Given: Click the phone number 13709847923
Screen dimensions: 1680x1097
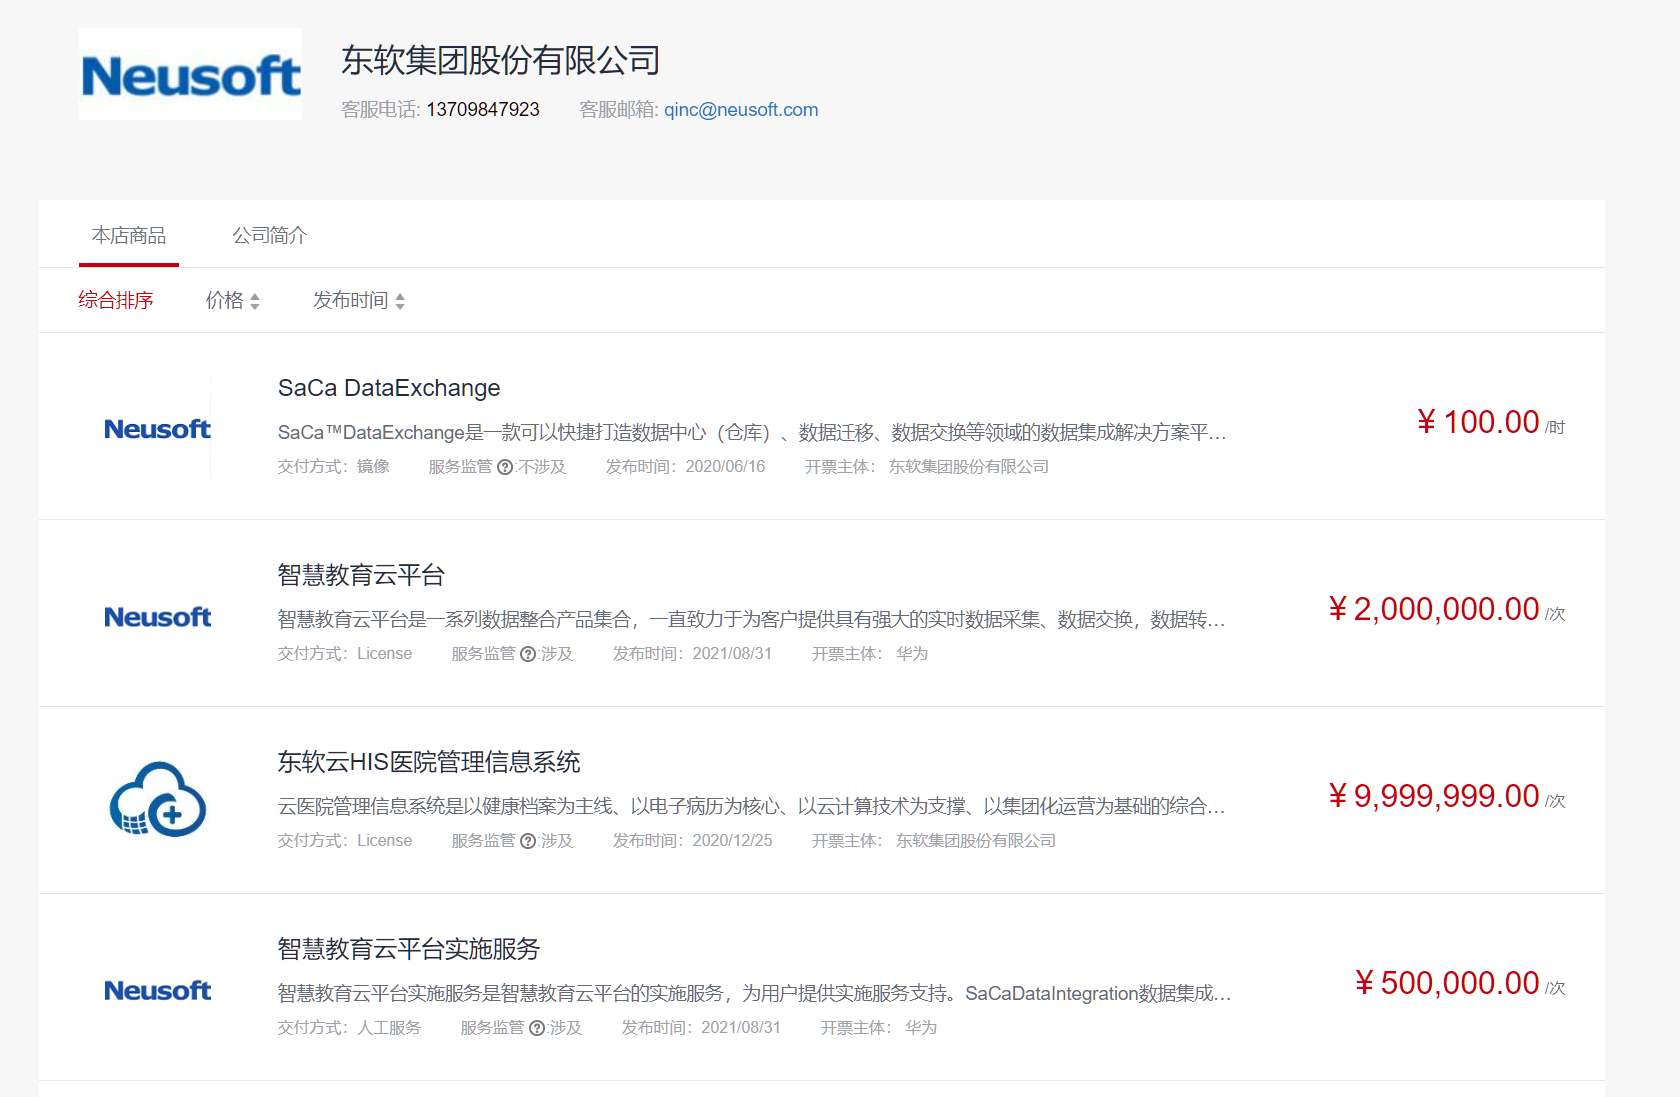Looking at the screenshot, I should point(483,110).
